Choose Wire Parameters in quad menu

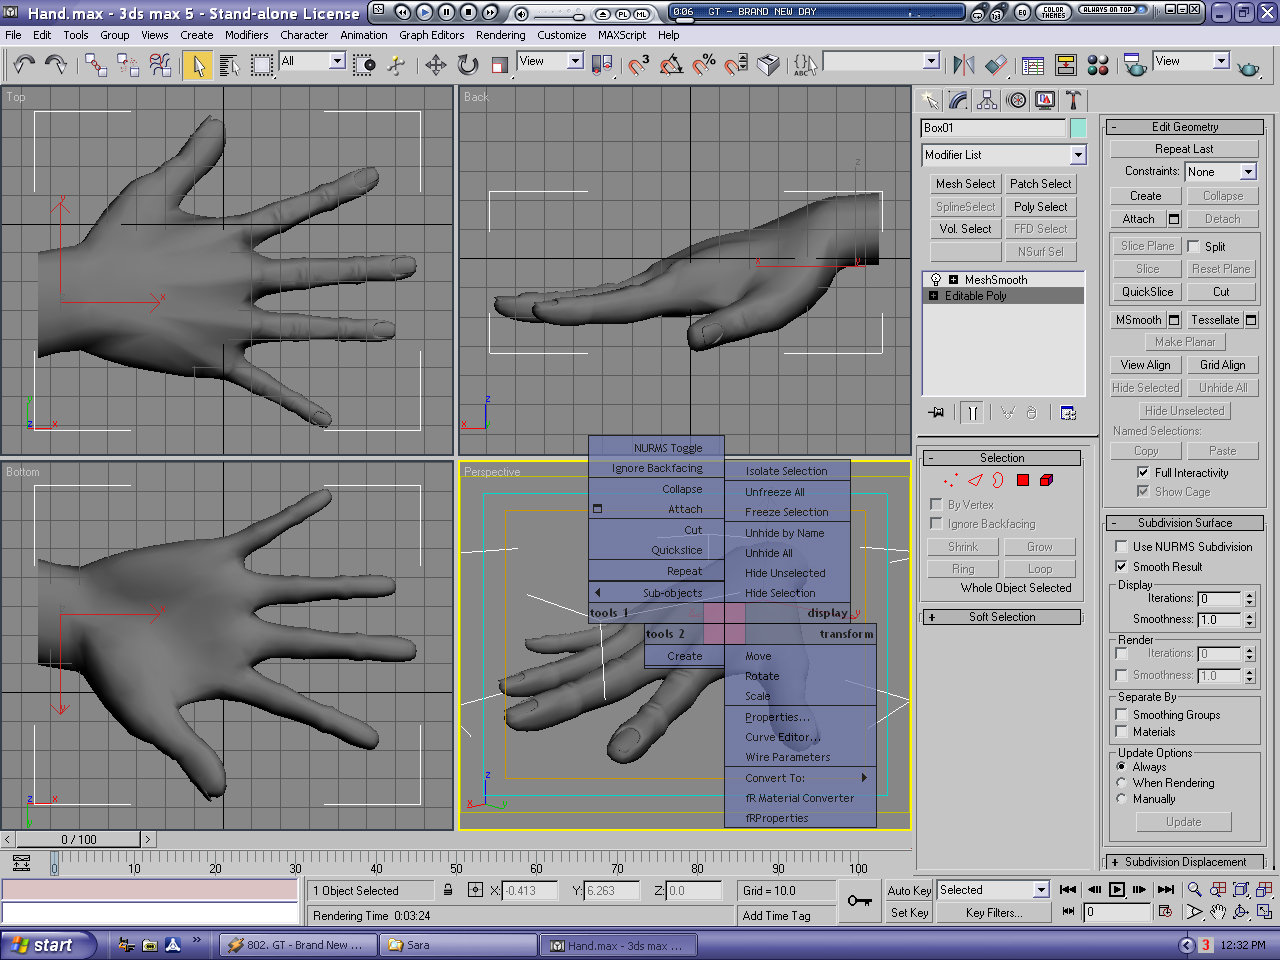coord(800,757)
